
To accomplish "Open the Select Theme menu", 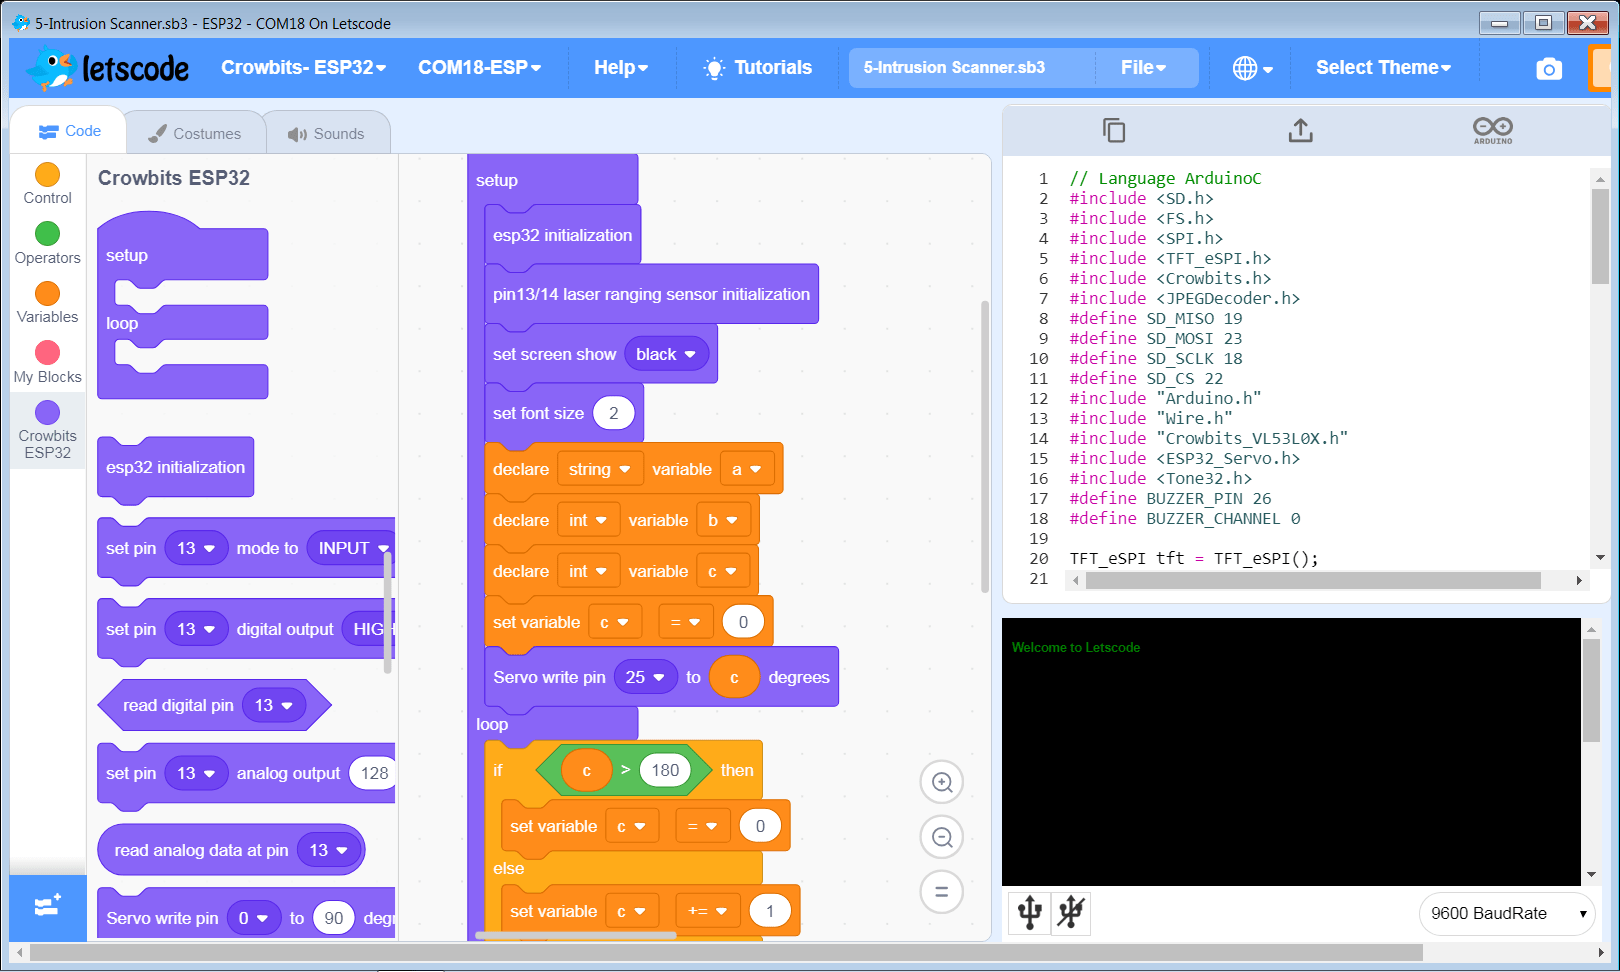I will point(1383,68).
